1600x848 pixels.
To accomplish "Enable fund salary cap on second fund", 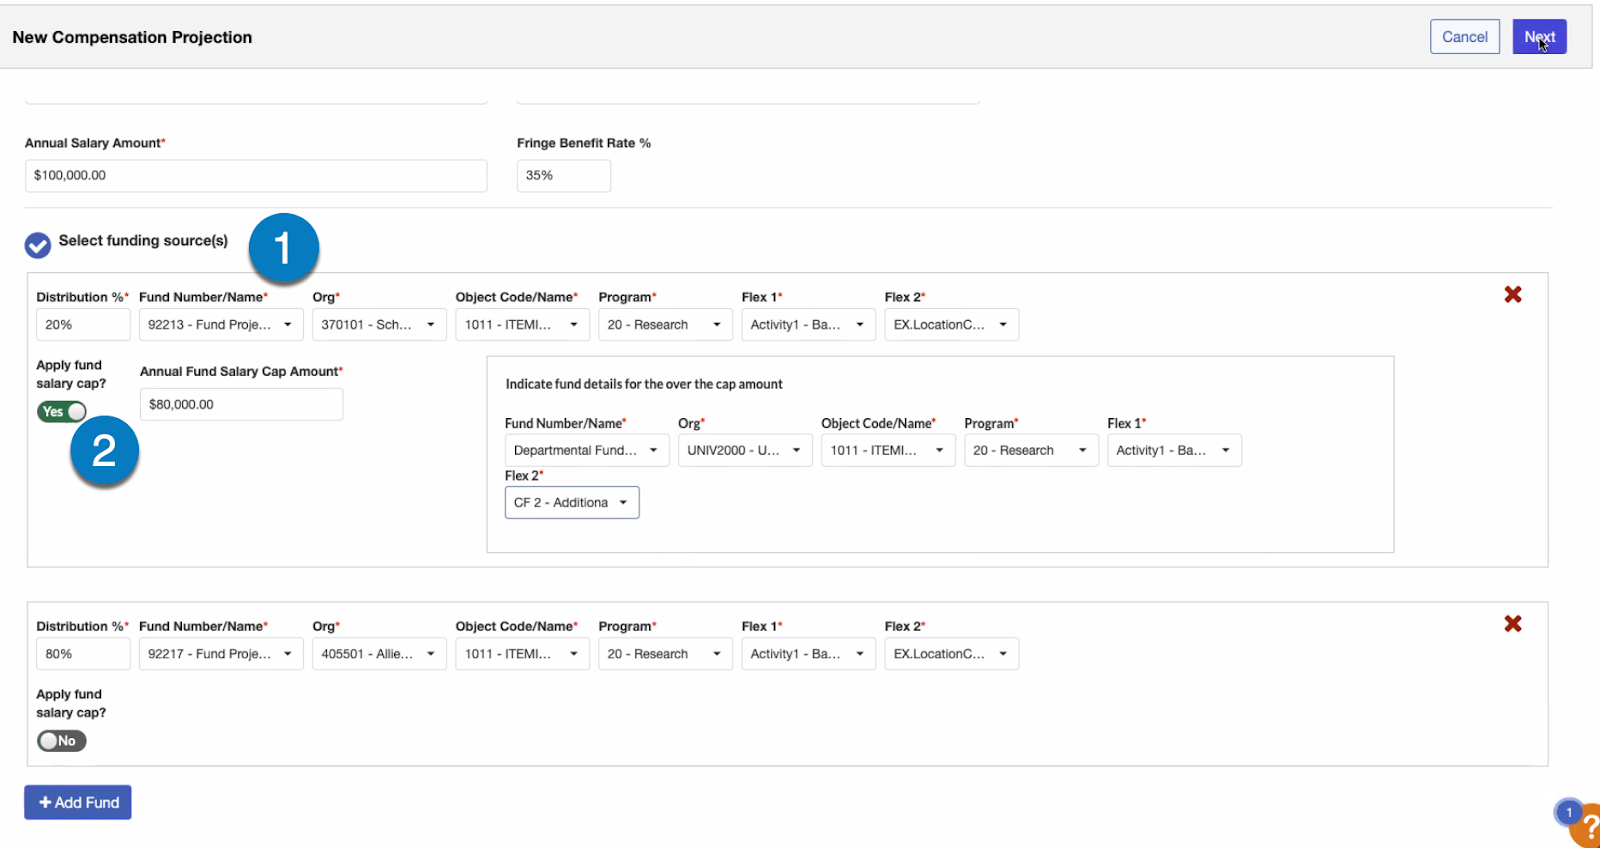I will click(x=62, y=741).
